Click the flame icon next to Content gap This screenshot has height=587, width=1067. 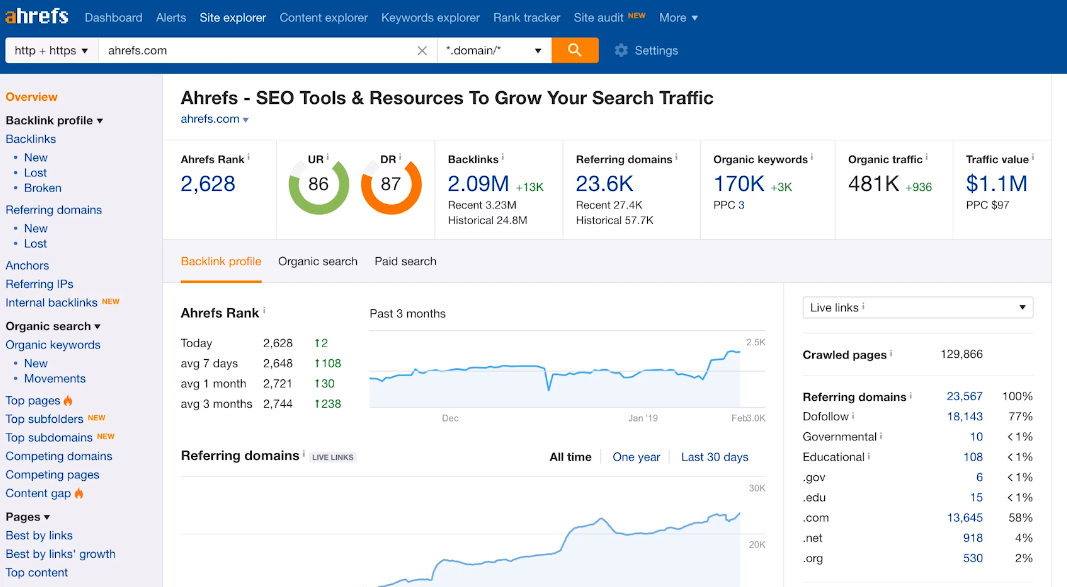coord(79,493)
